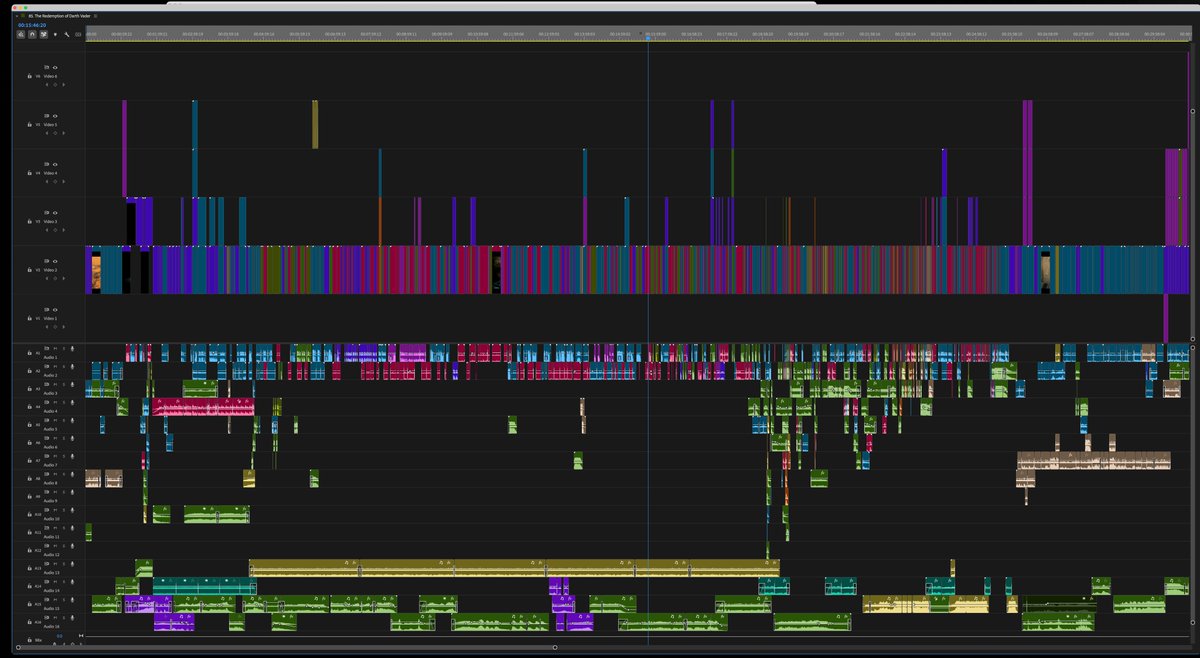Hide Video 3 track with eye icon
This screenshot has height=658, width=1200.
(x=55, y=213)
